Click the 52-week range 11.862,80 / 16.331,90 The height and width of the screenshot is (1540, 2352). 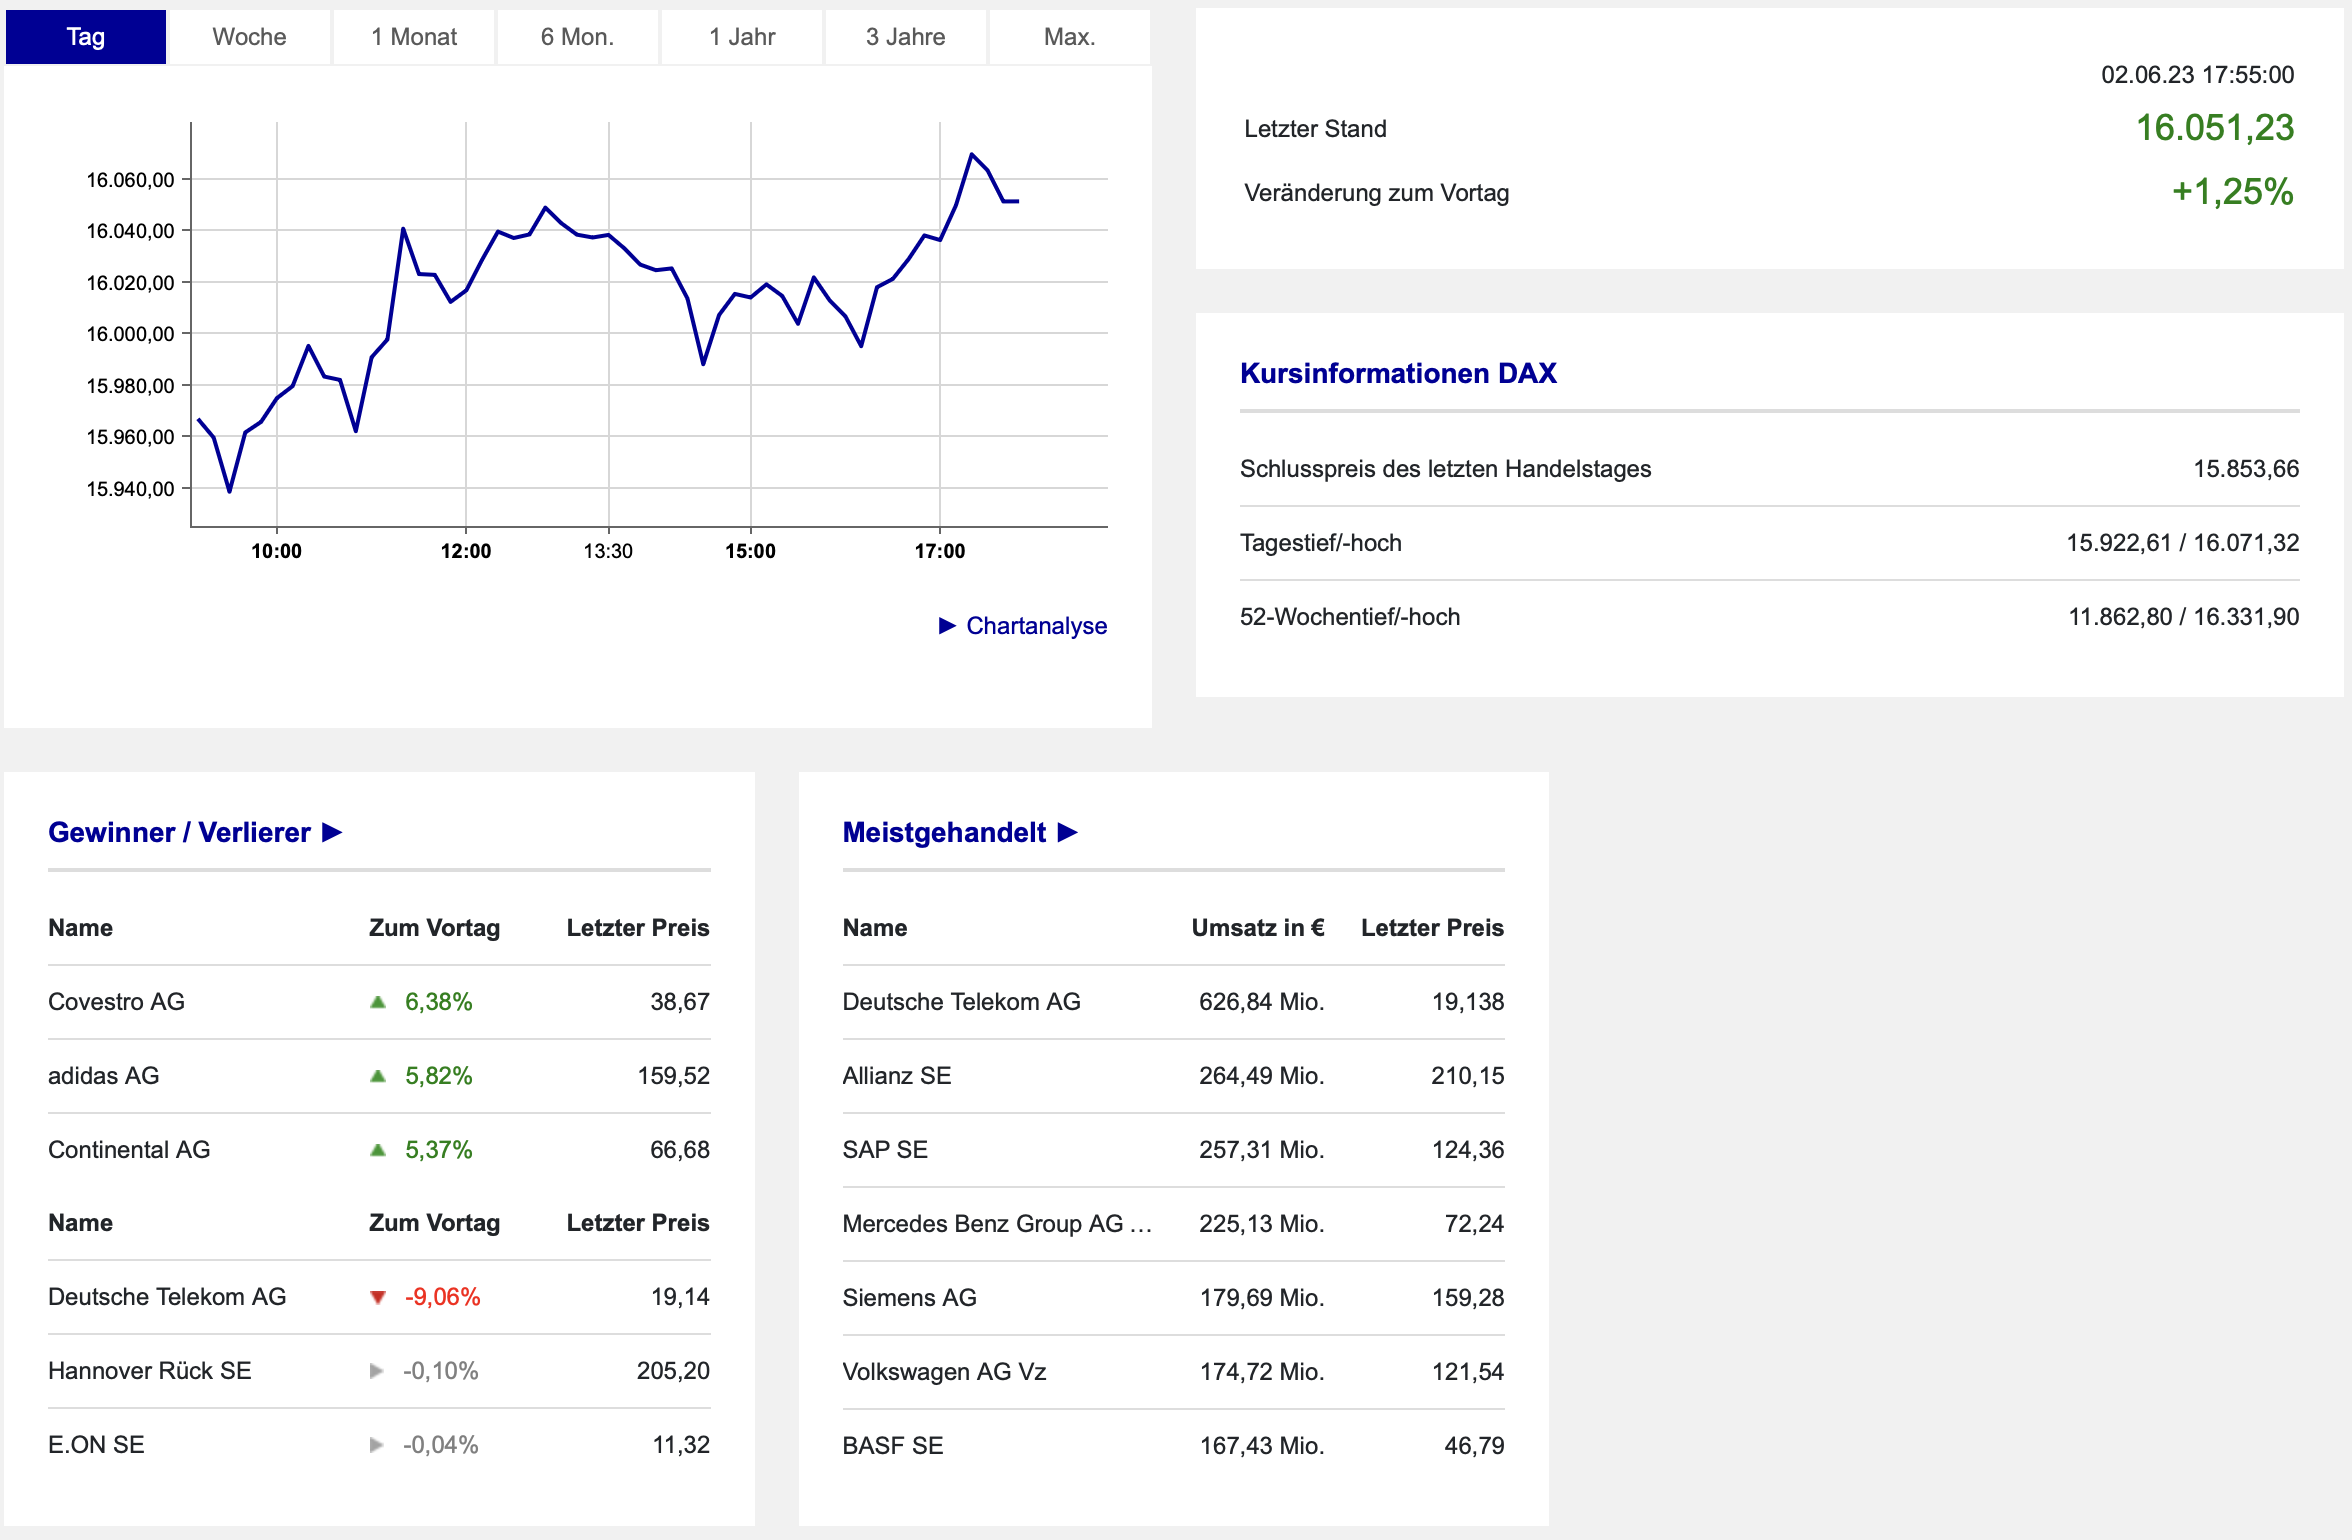2184,617
